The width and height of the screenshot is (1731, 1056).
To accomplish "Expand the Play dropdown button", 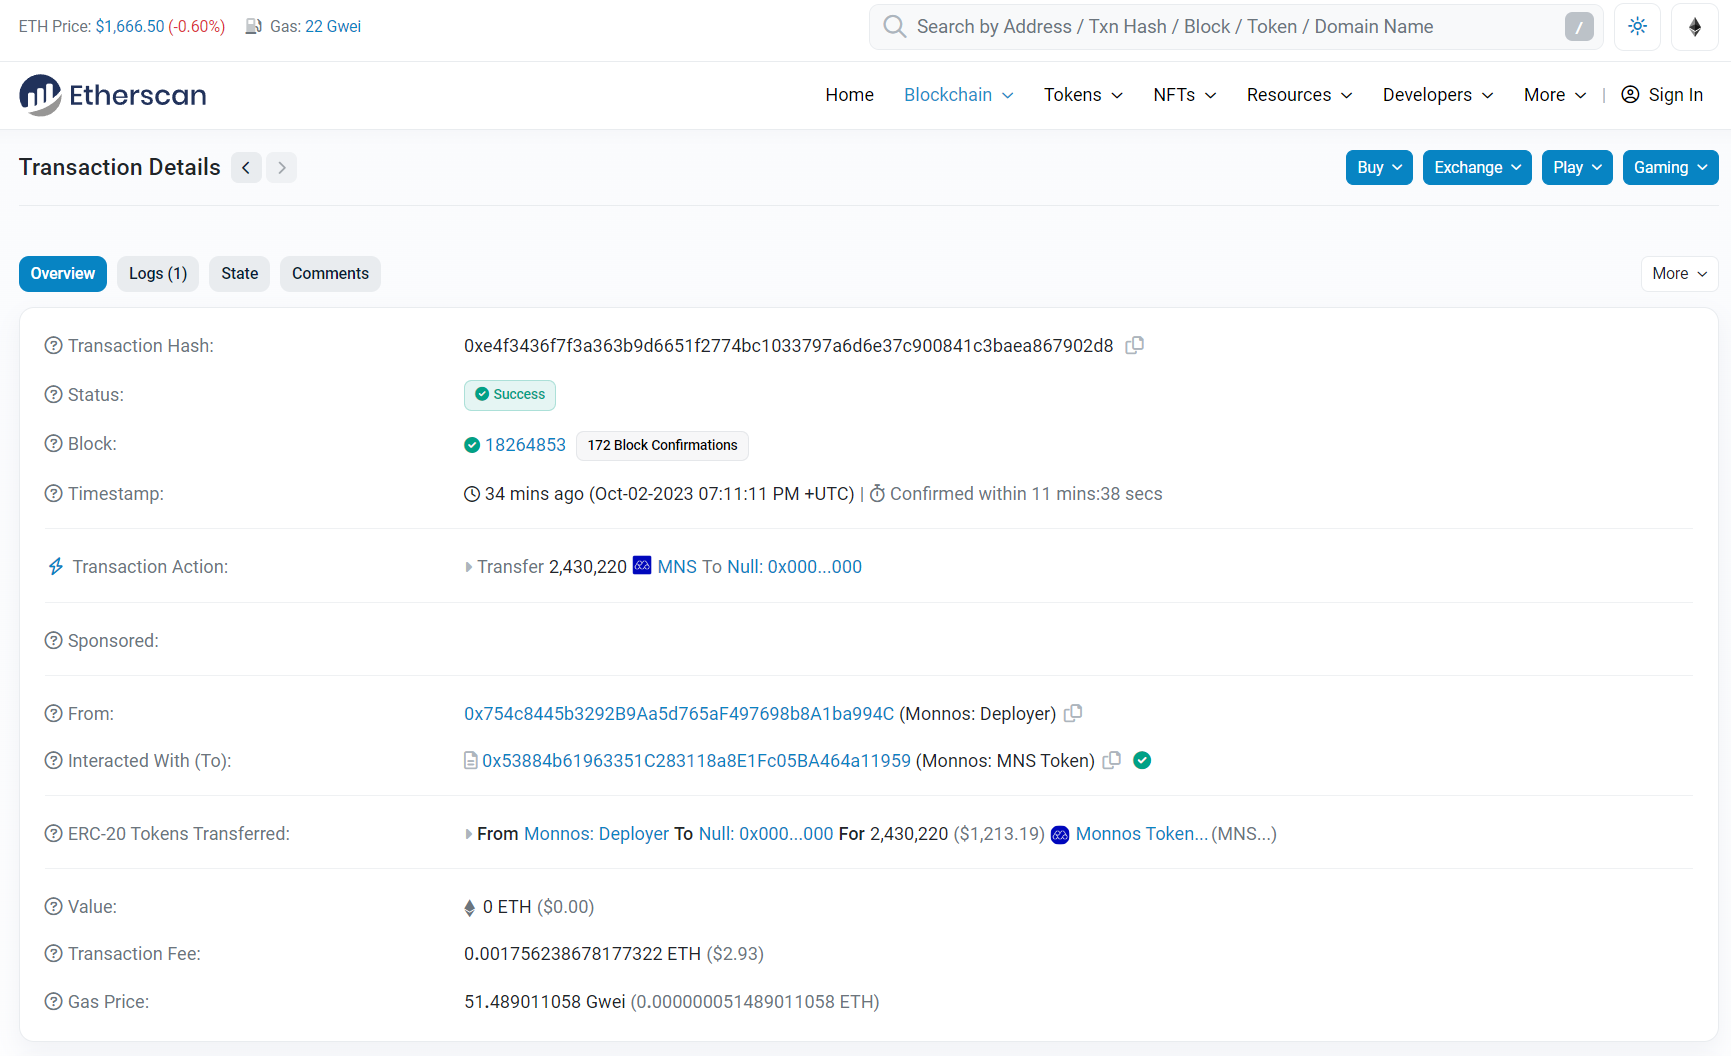I will [1577, 168].
